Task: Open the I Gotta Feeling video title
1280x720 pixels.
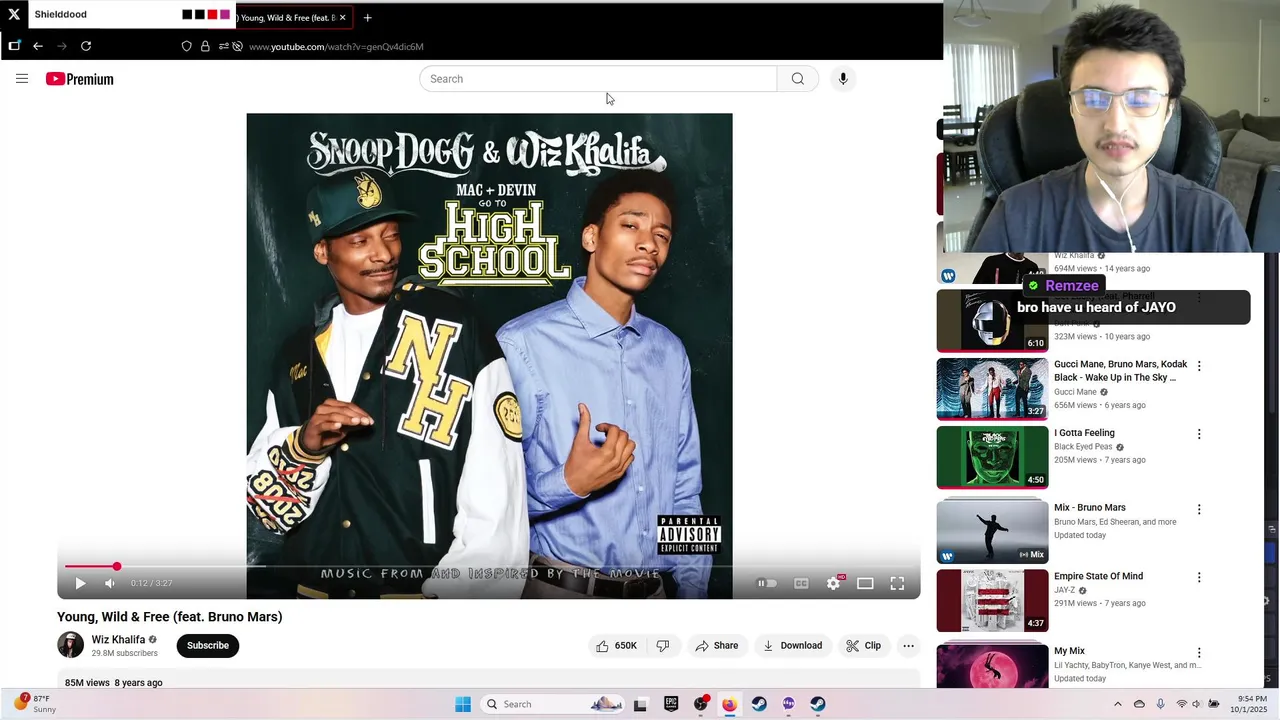Action: (1084, 433)
